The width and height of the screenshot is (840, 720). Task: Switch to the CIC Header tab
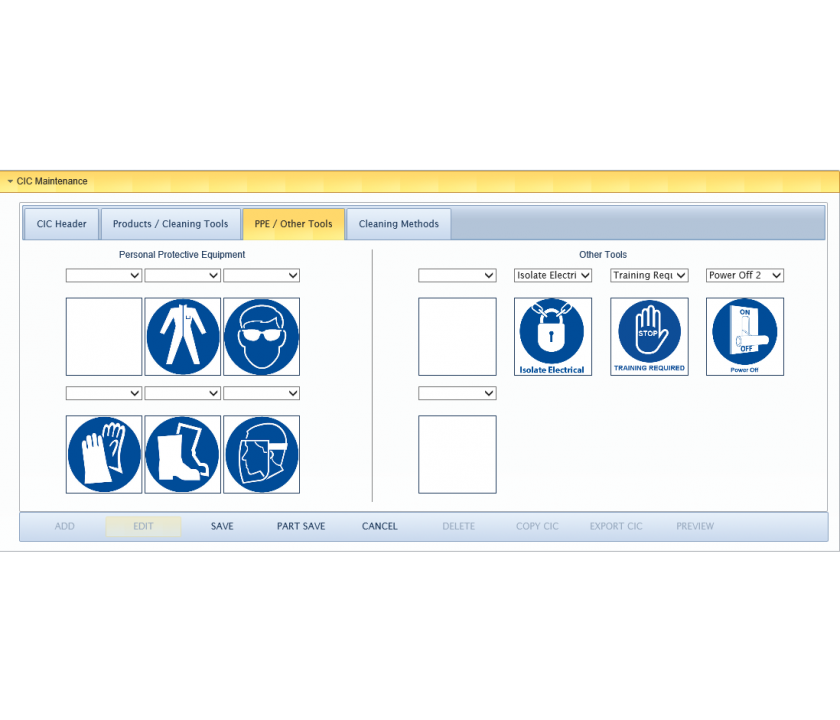61,224
